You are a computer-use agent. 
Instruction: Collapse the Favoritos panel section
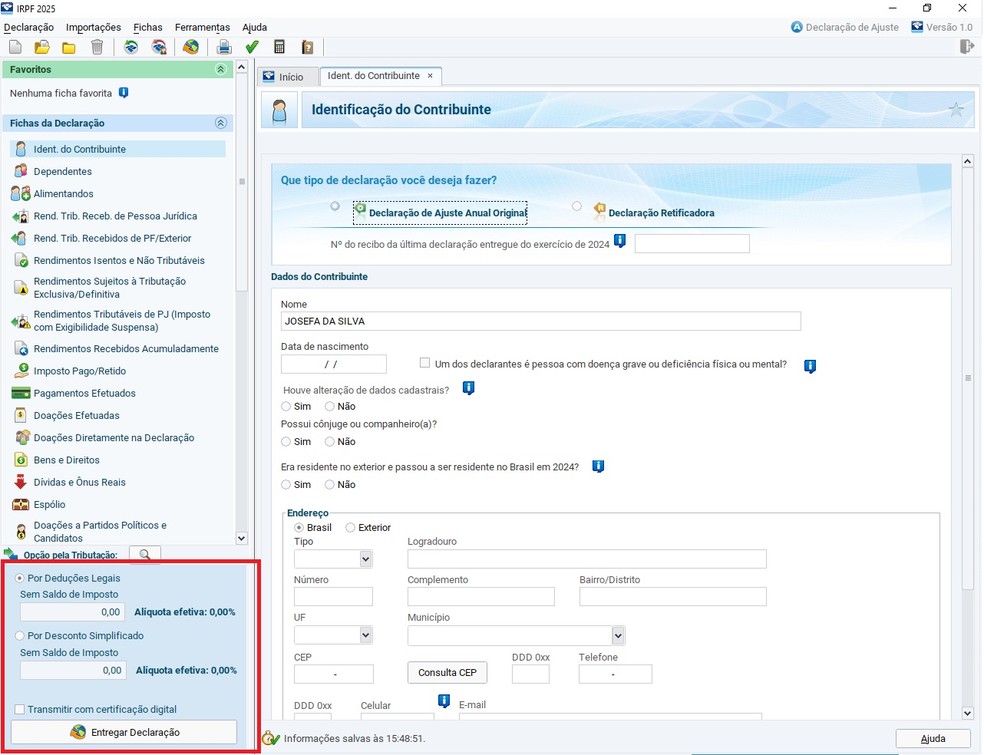pyautogui.click(x=220, y=70)
